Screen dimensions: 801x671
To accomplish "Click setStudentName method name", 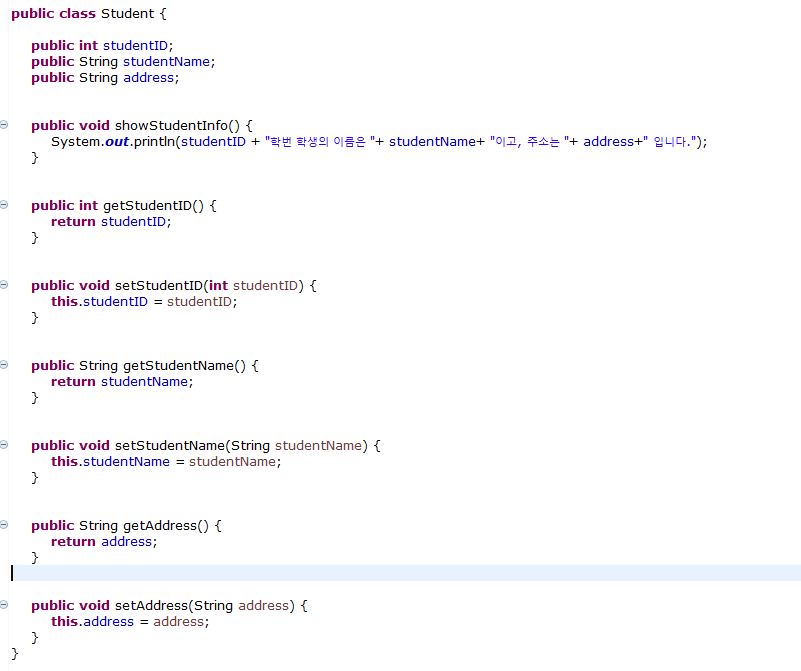I will pos(170,446).
